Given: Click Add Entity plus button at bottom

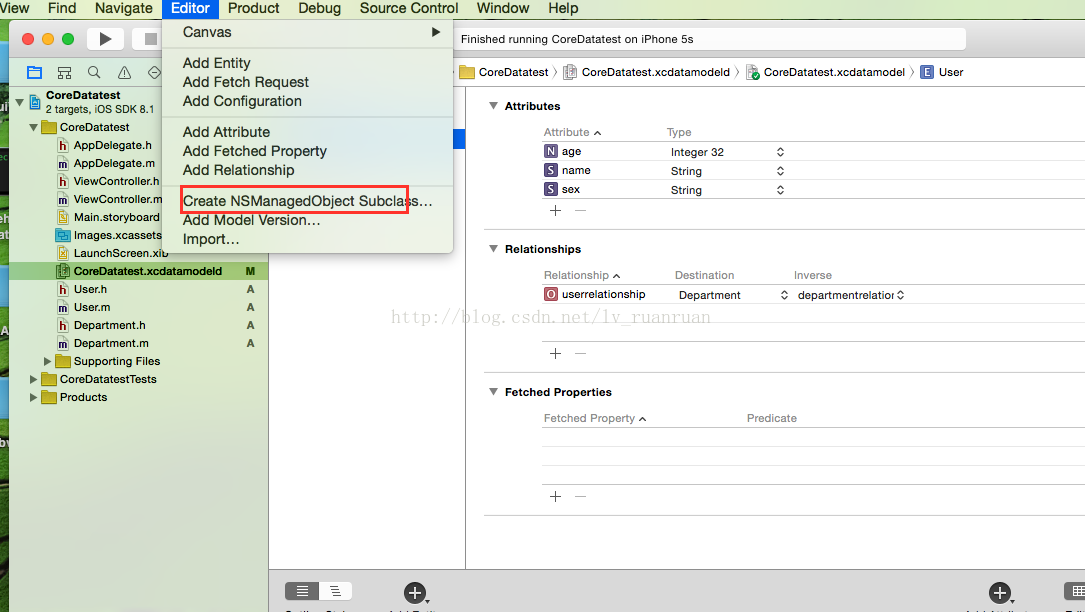Looking at the screenshot, I should (415, 592).
